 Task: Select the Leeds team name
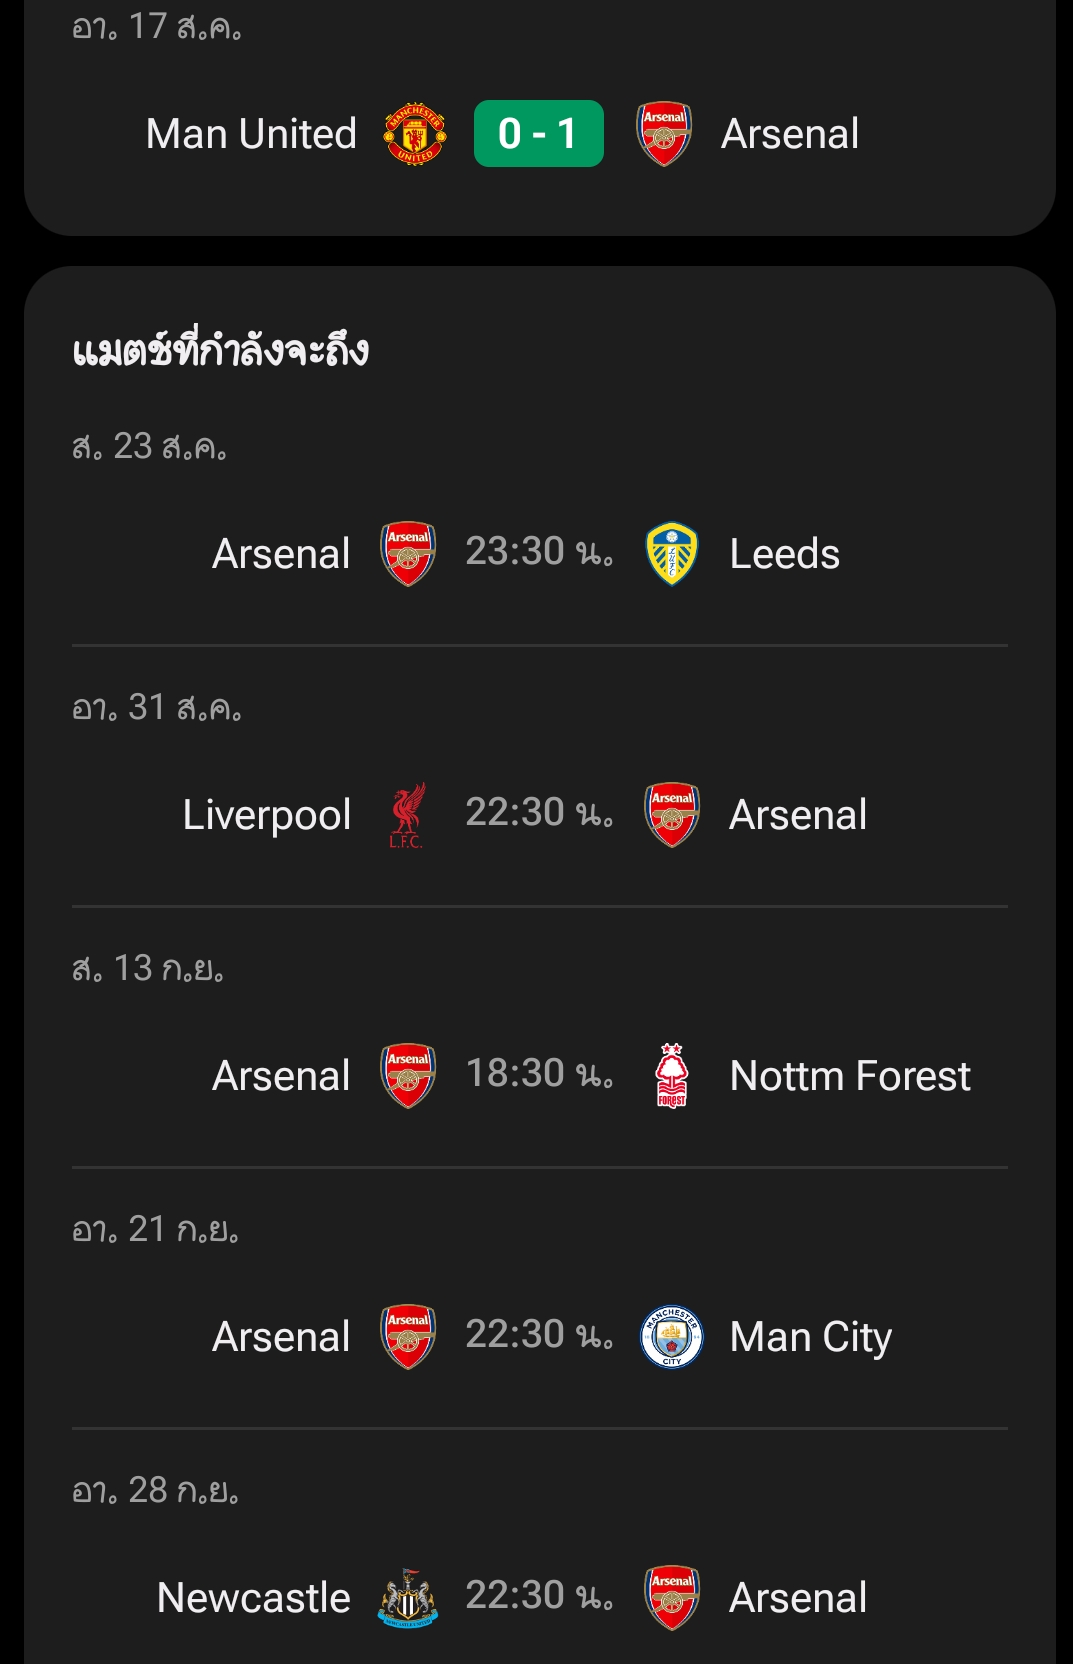(x=785, y=554)
